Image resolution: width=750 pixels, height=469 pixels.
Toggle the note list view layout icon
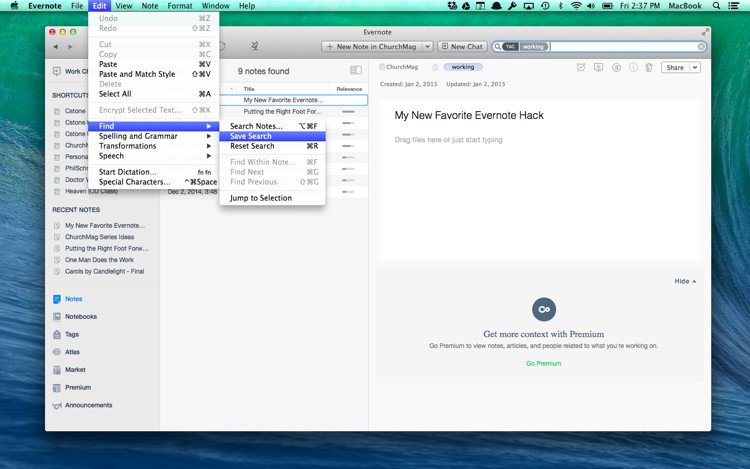(356, 70)
